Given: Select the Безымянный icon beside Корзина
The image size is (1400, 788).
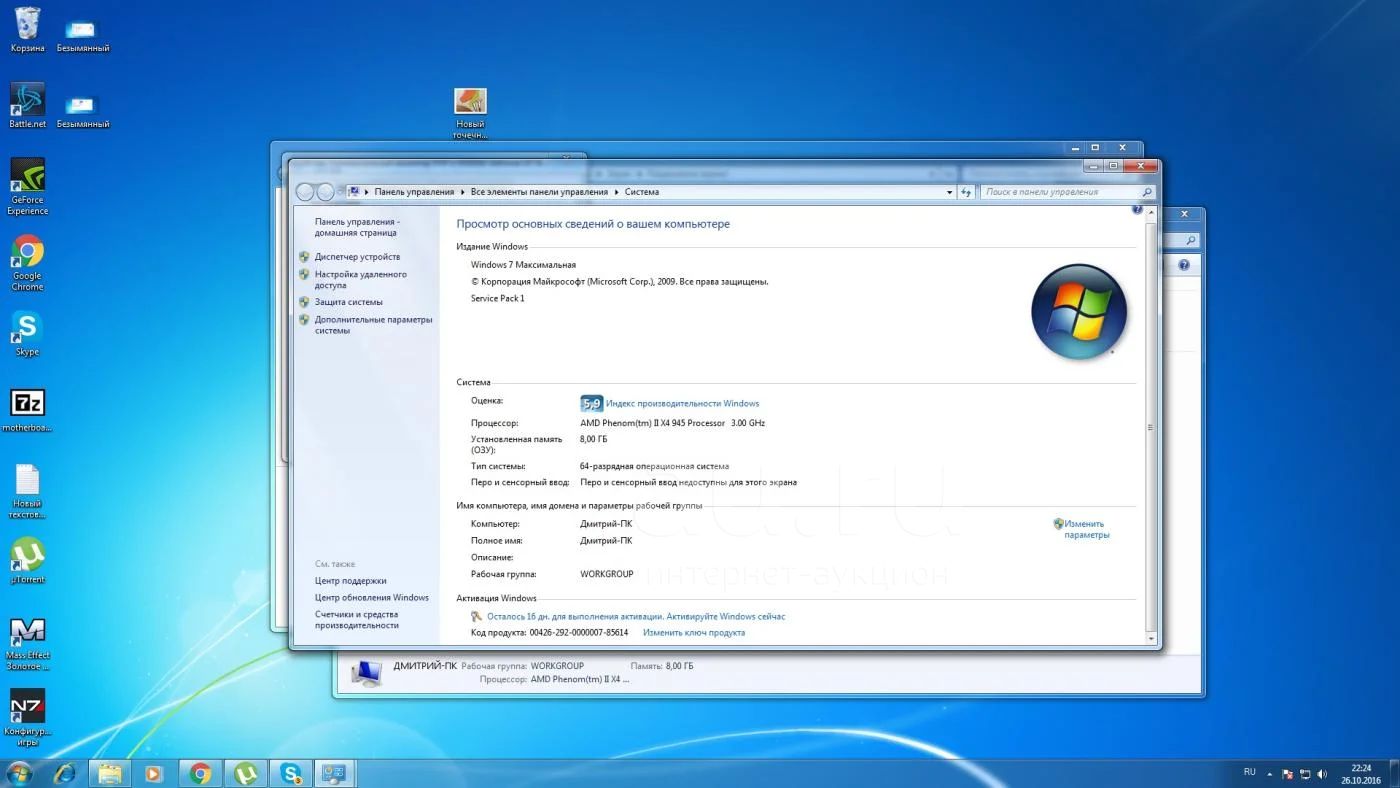Looking at the screenshot, I should [83, 34].
